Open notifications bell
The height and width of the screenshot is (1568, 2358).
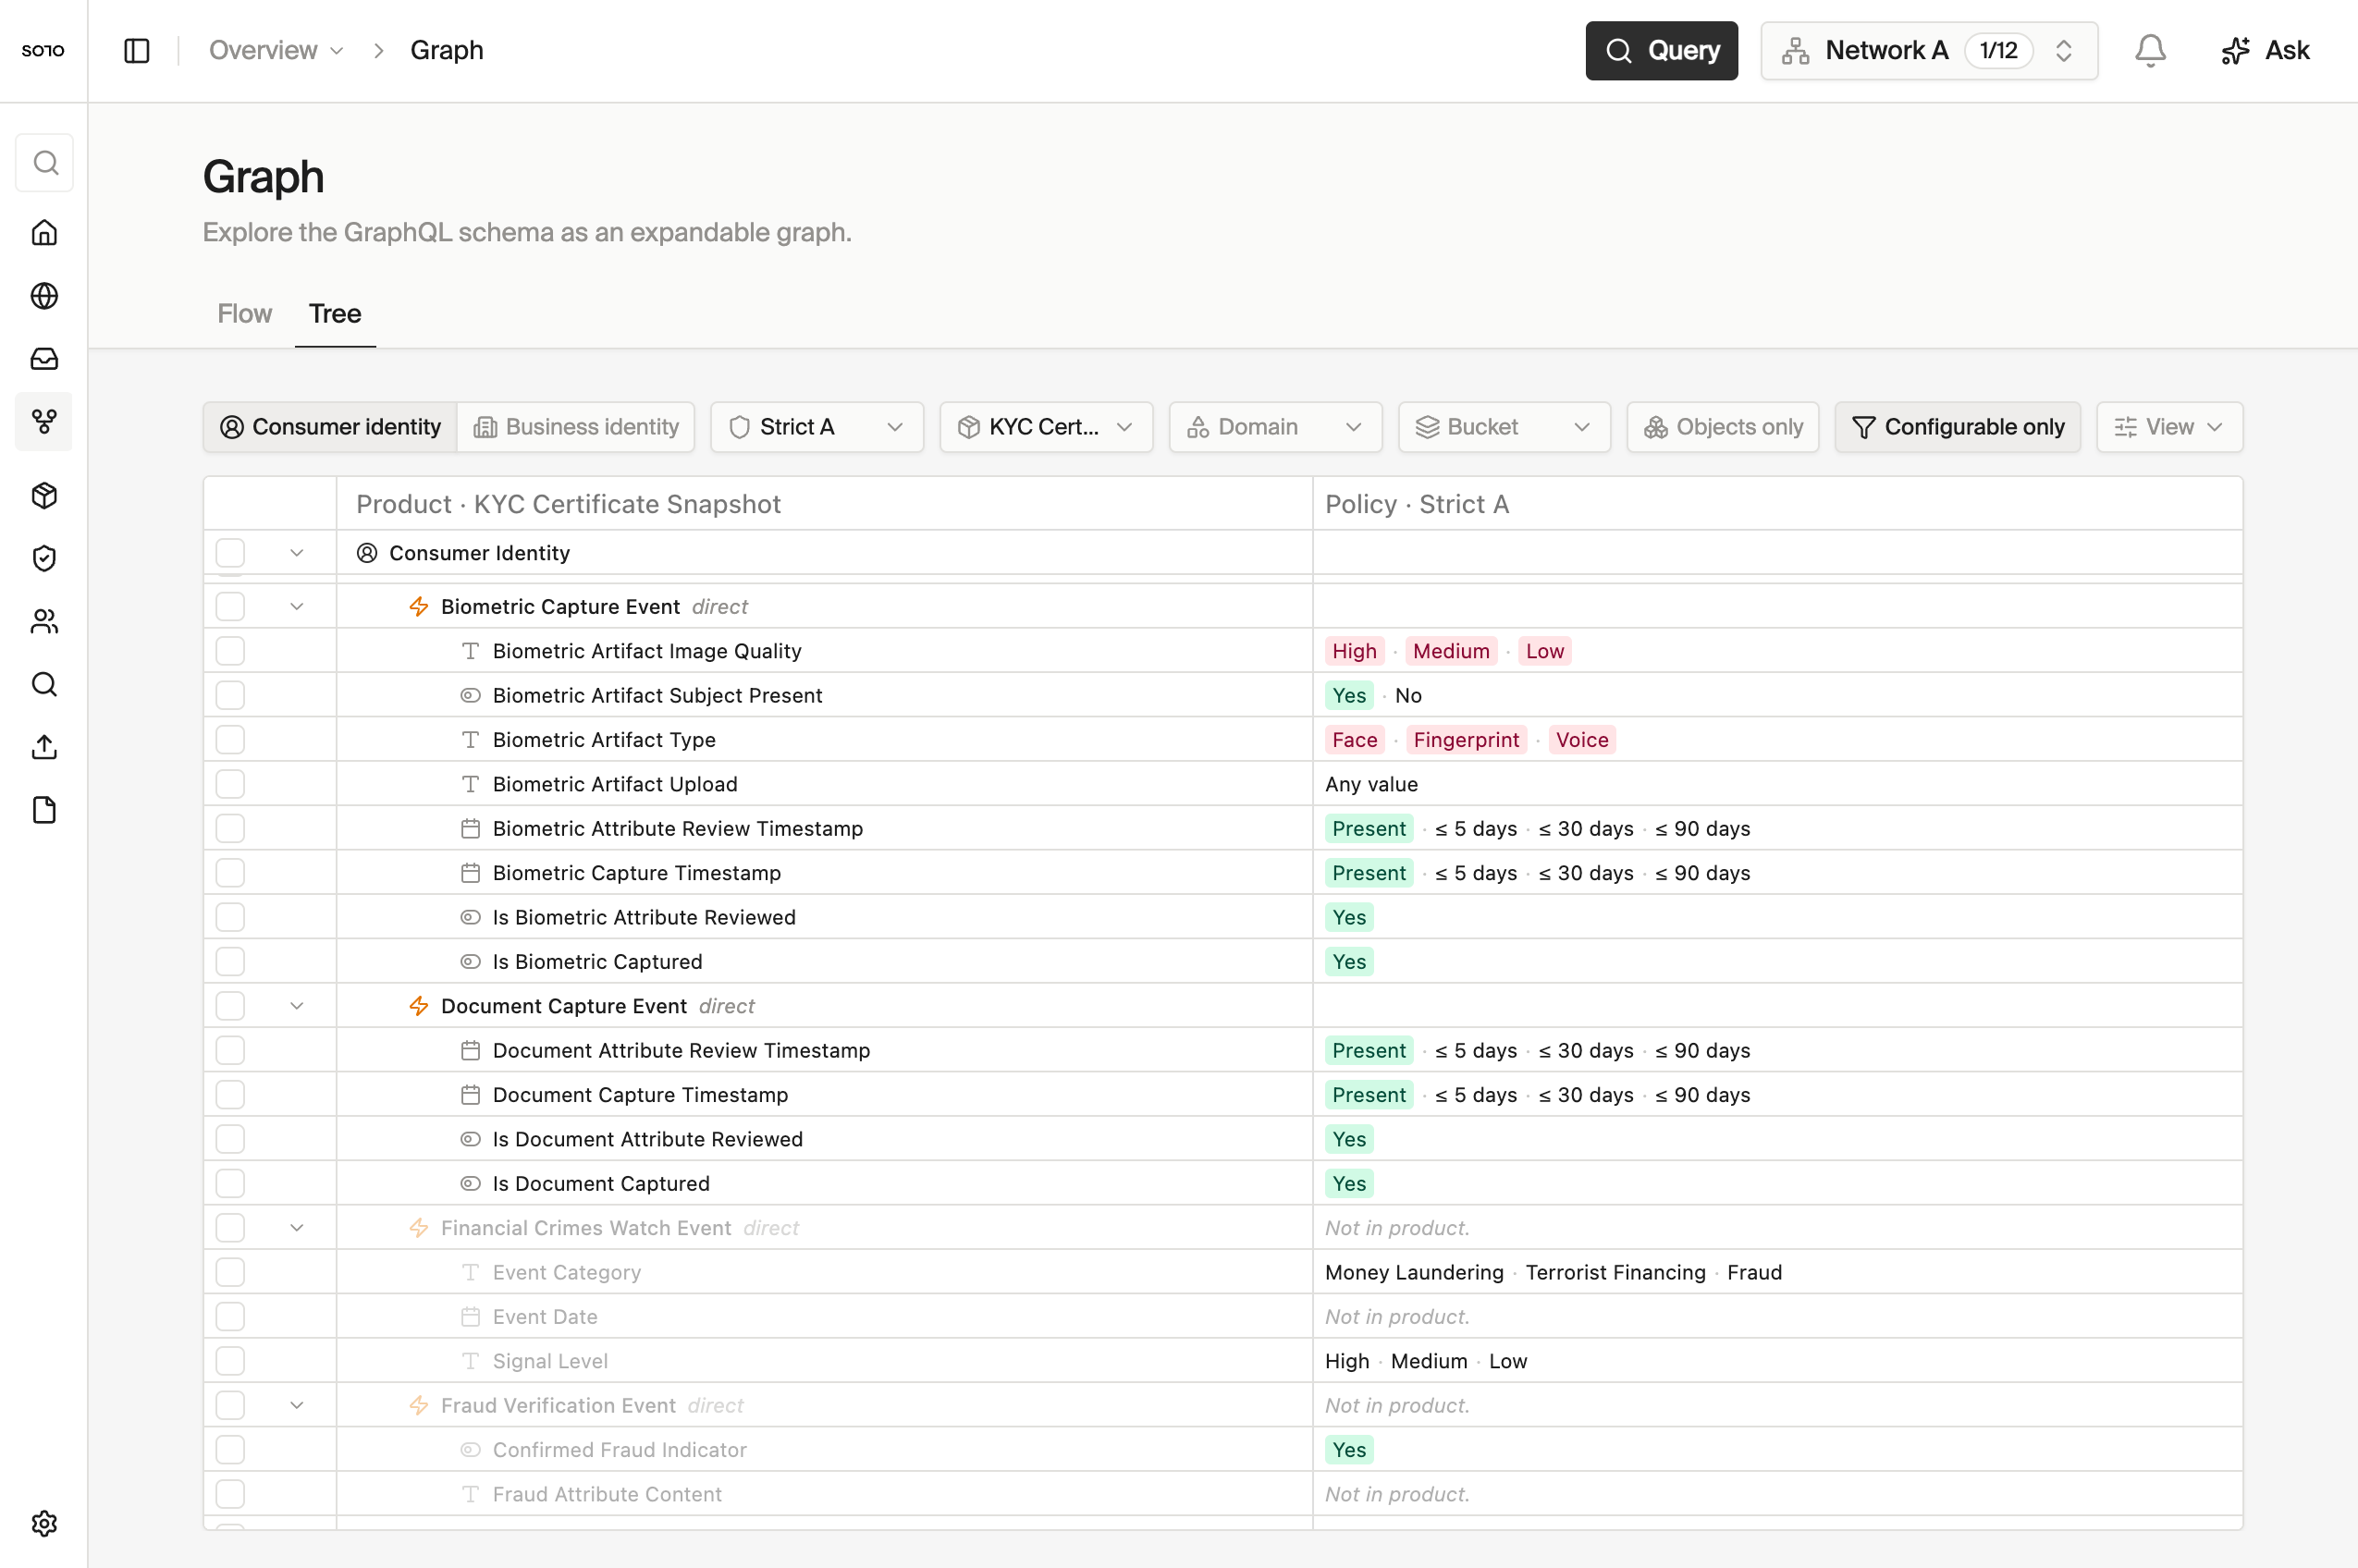point(2150,50)
